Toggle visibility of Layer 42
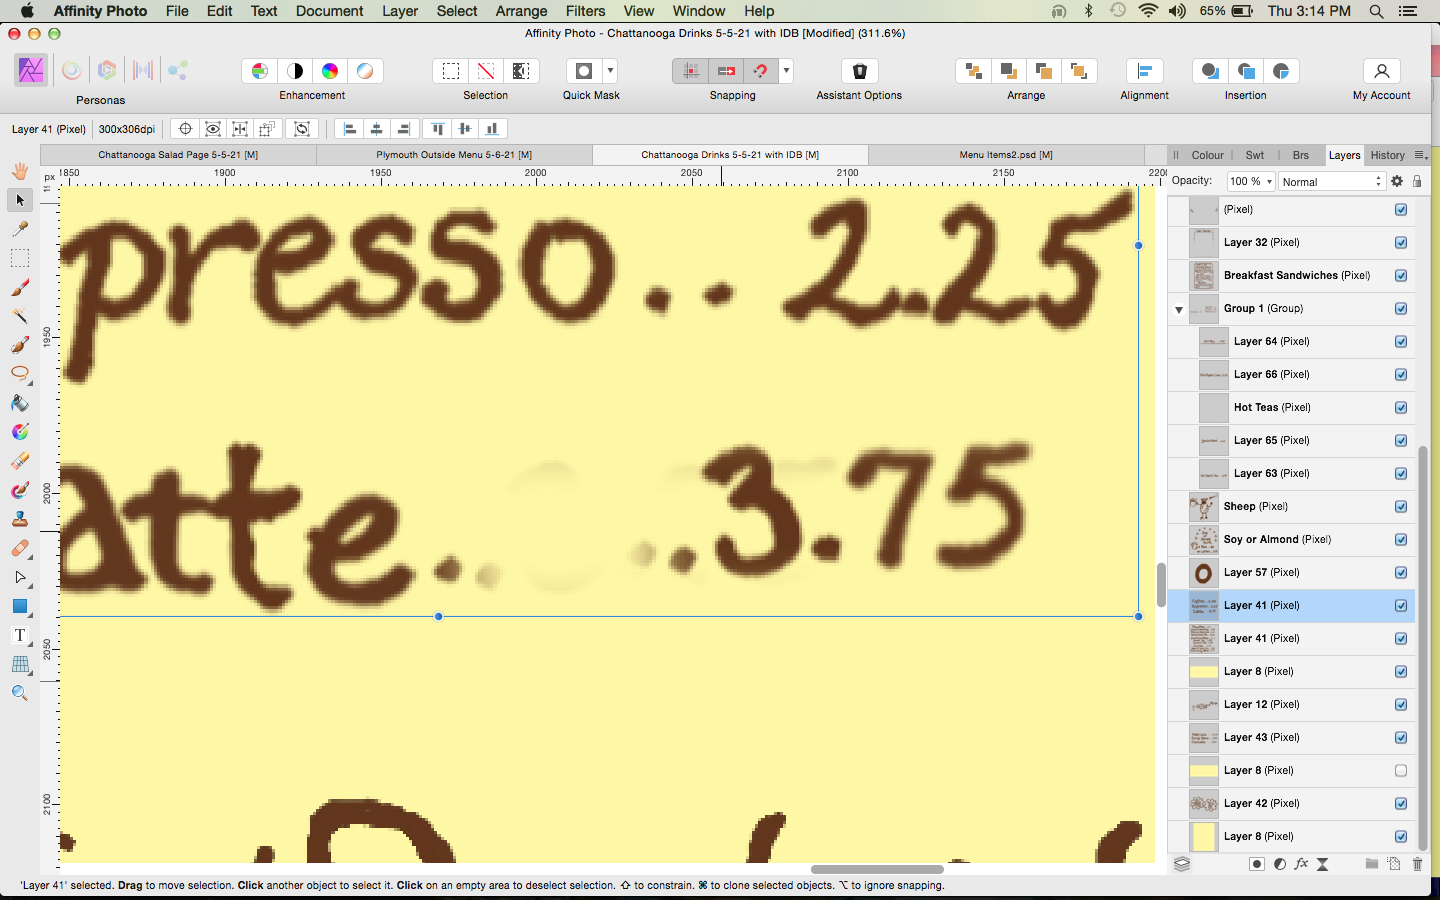This screenshot has width=1440, height=900. [1401, 803]
